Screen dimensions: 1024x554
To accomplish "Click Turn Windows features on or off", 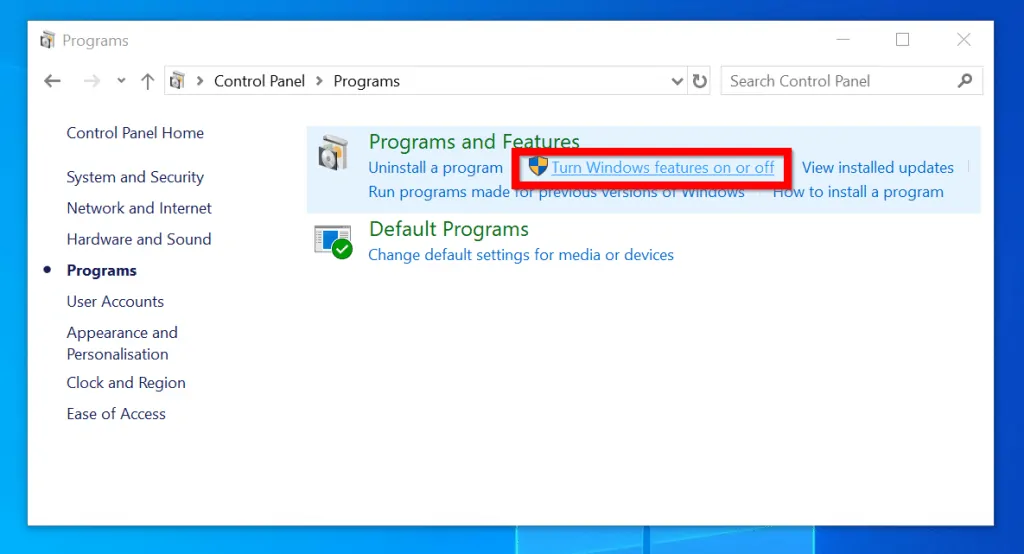I will click(x=663, y=168).
